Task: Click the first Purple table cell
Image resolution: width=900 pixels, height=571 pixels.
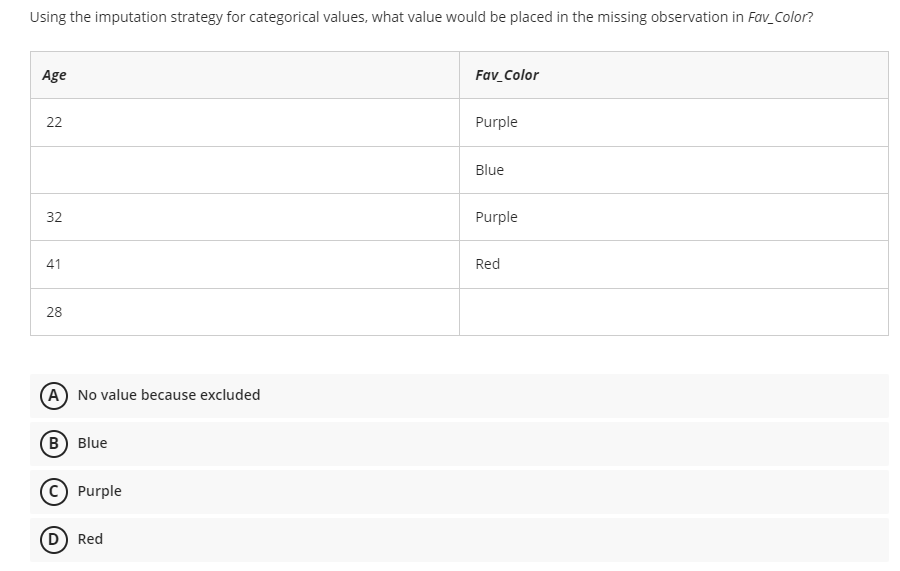Action: (674, 122)
